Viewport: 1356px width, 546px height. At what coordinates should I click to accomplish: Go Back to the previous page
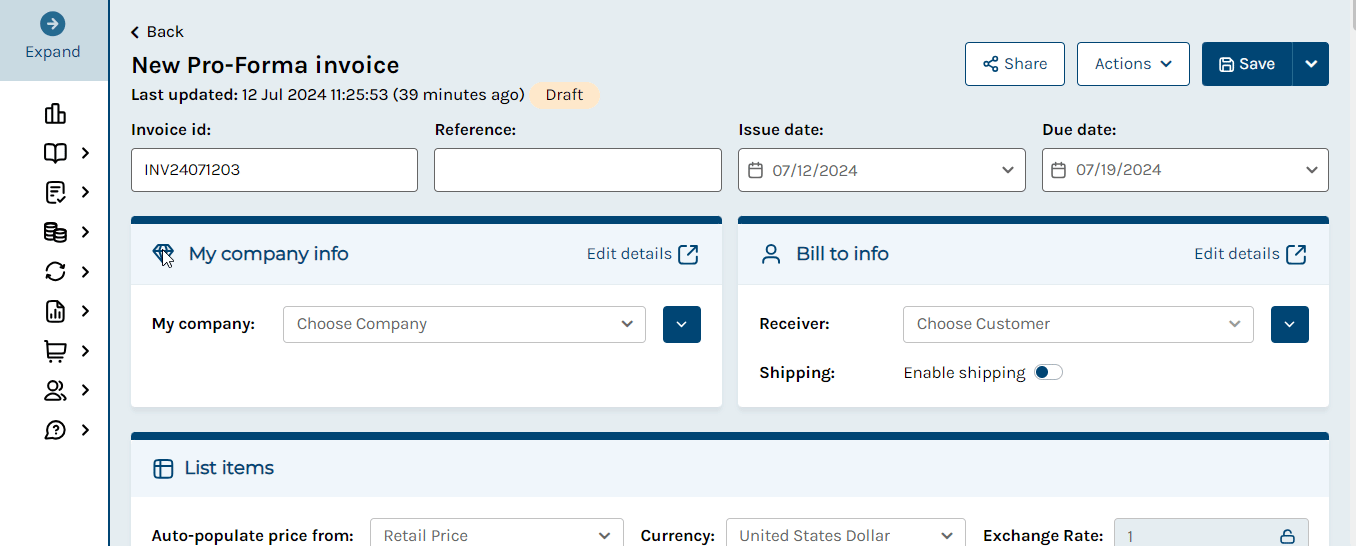157,32
